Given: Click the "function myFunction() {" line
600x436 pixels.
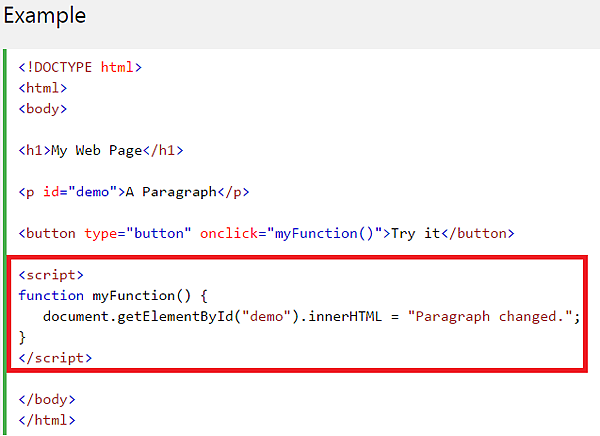Looking at the screenshot, I should tap(113, 296).
